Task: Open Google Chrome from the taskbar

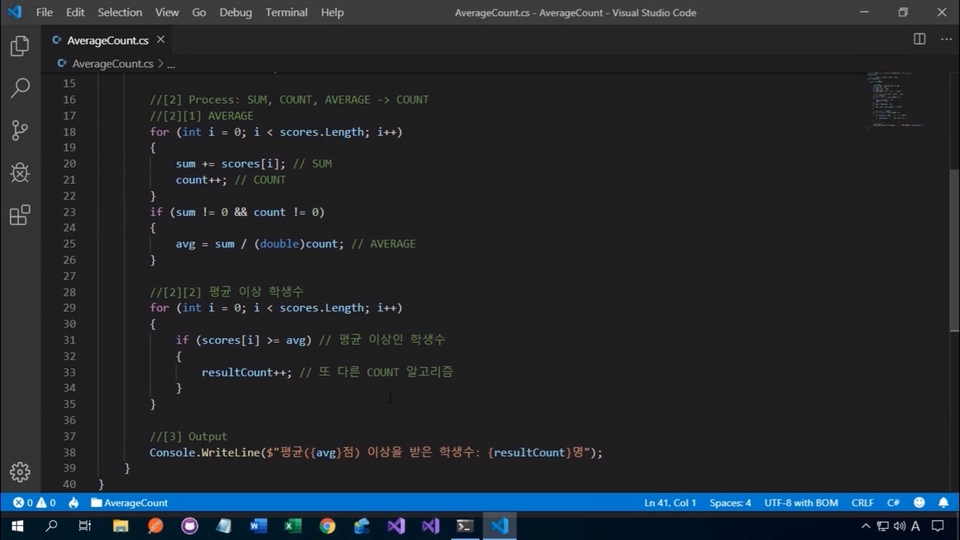Action: [x=328, y=526]
